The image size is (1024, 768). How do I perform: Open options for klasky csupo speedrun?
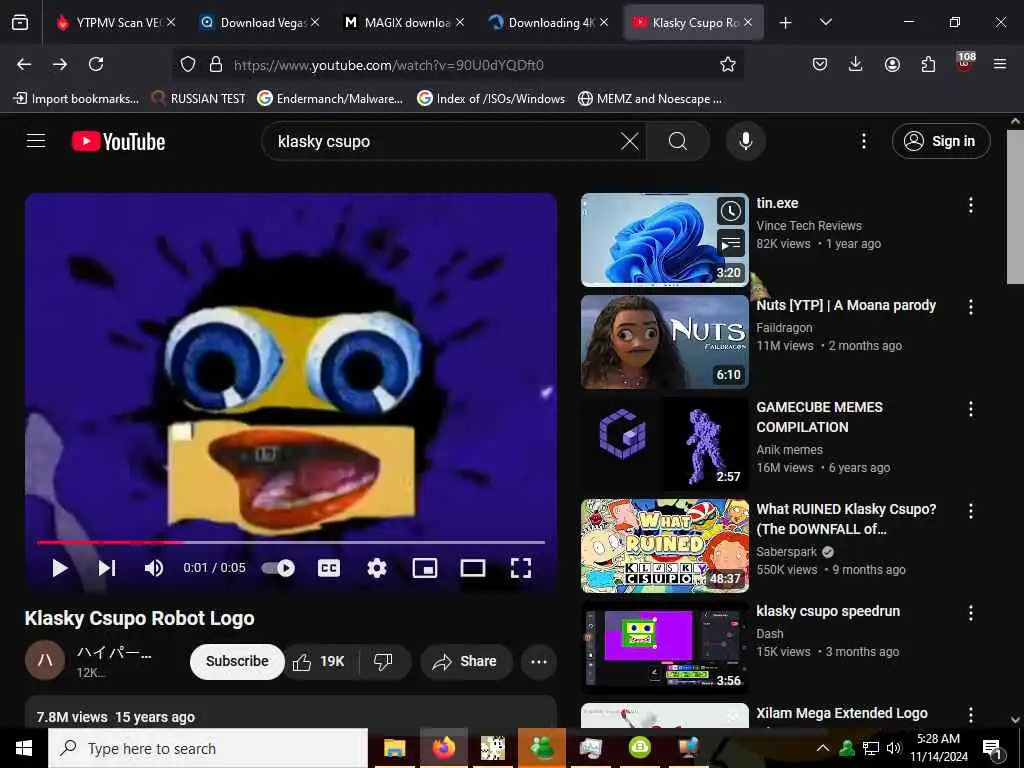tap(970, 613)
